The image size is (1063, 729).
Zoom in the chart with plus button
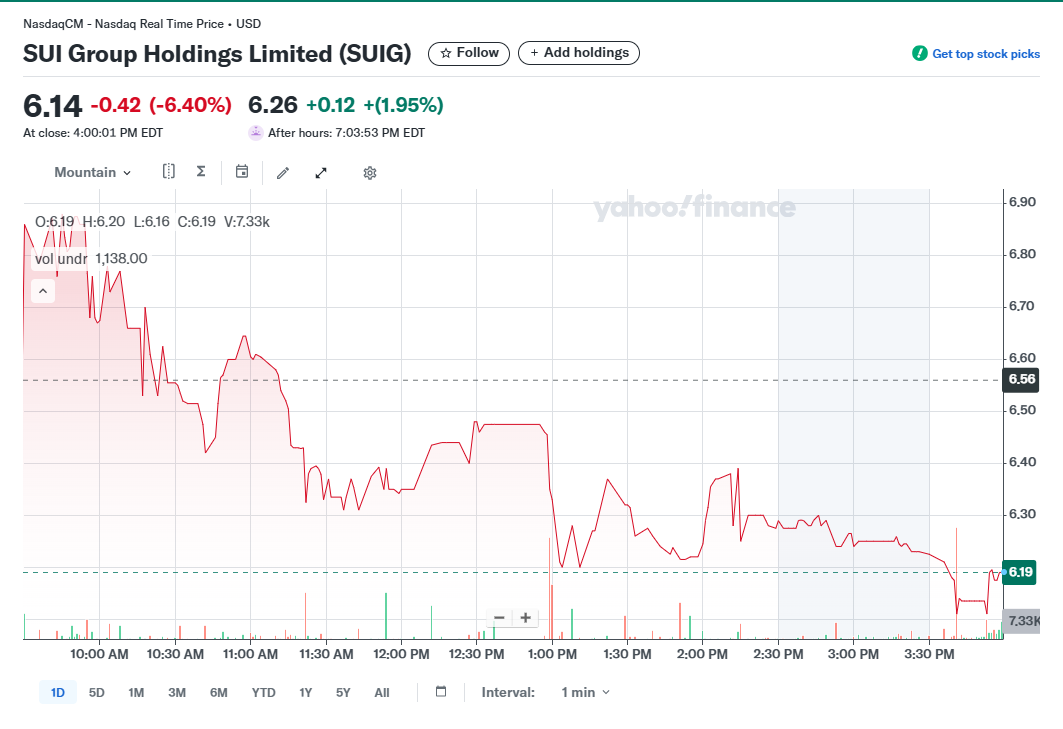pos(525,618)
